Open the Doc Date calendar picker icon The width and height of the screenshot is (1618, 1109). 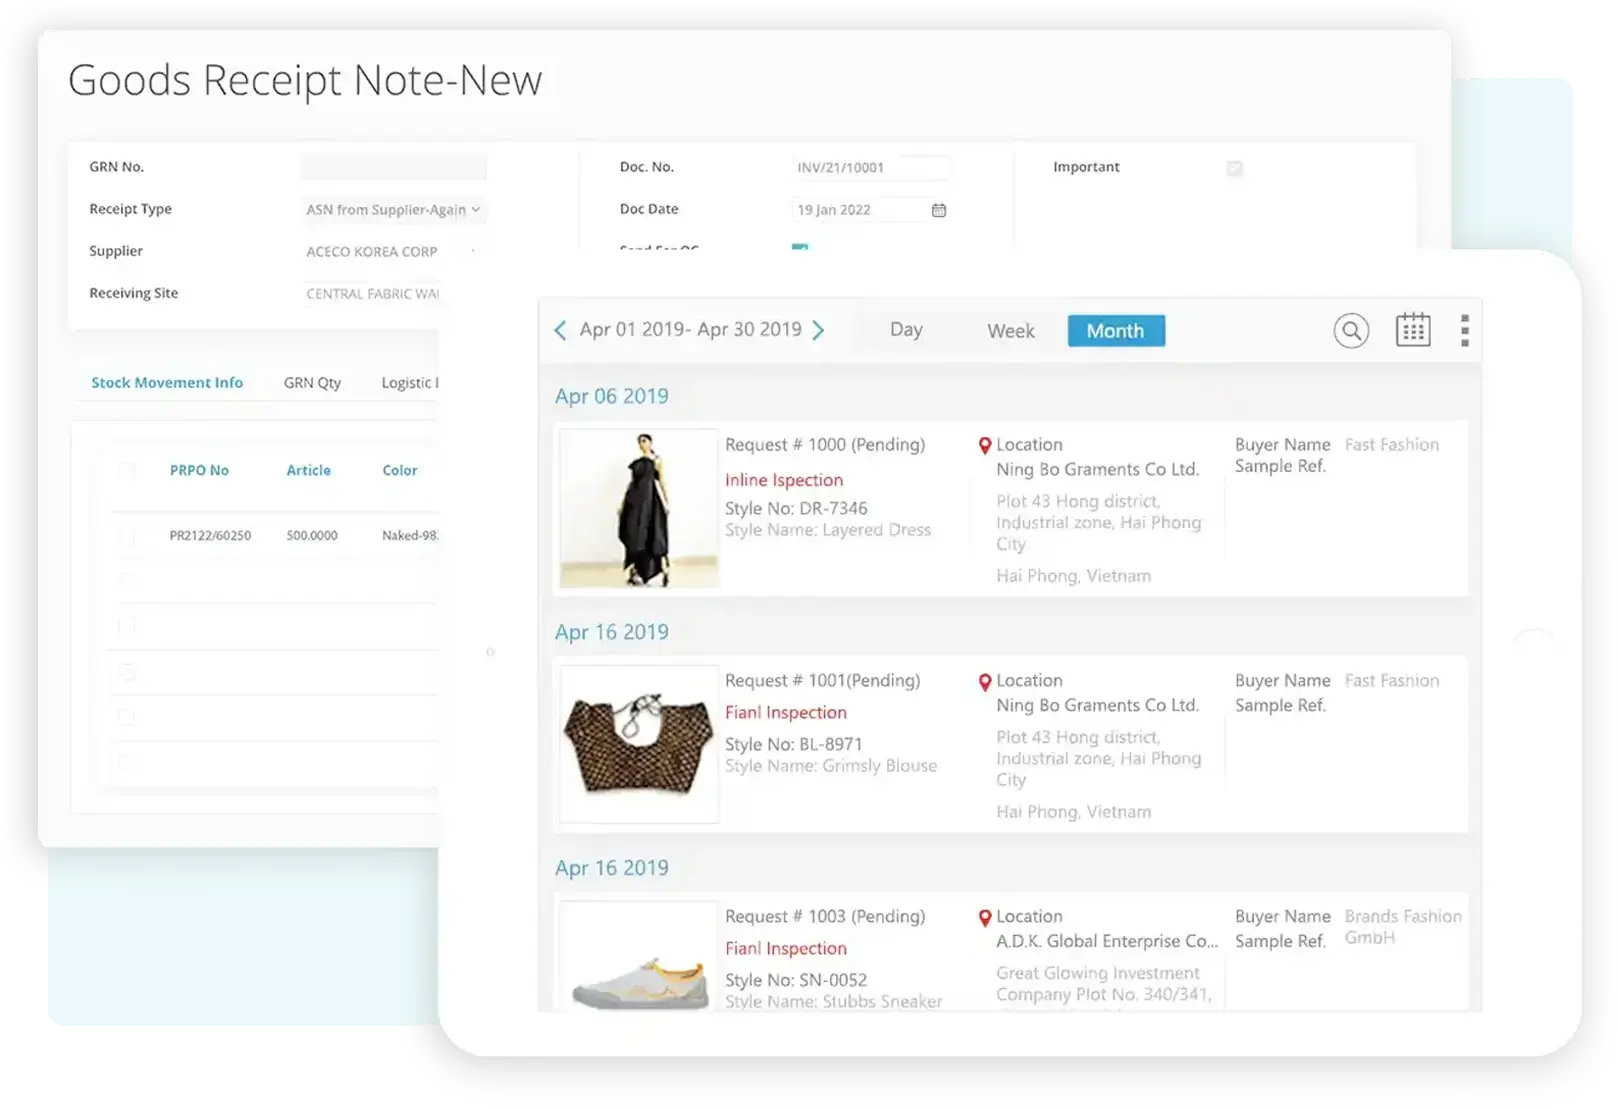[939, 210]
